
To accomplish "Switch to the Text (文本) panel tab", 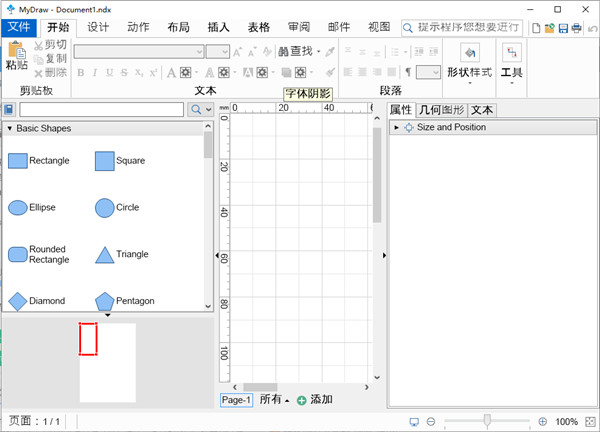I will [x=482, y=110].
